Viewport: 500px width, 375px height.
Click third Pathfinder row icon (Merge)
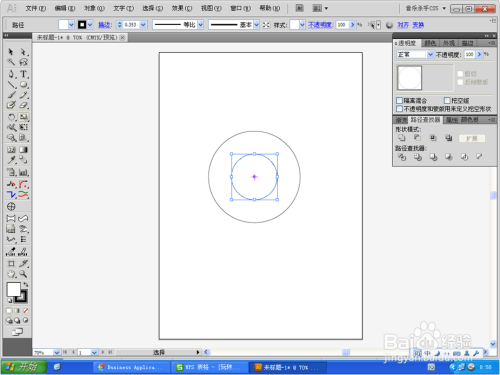[x=433, y=157]
